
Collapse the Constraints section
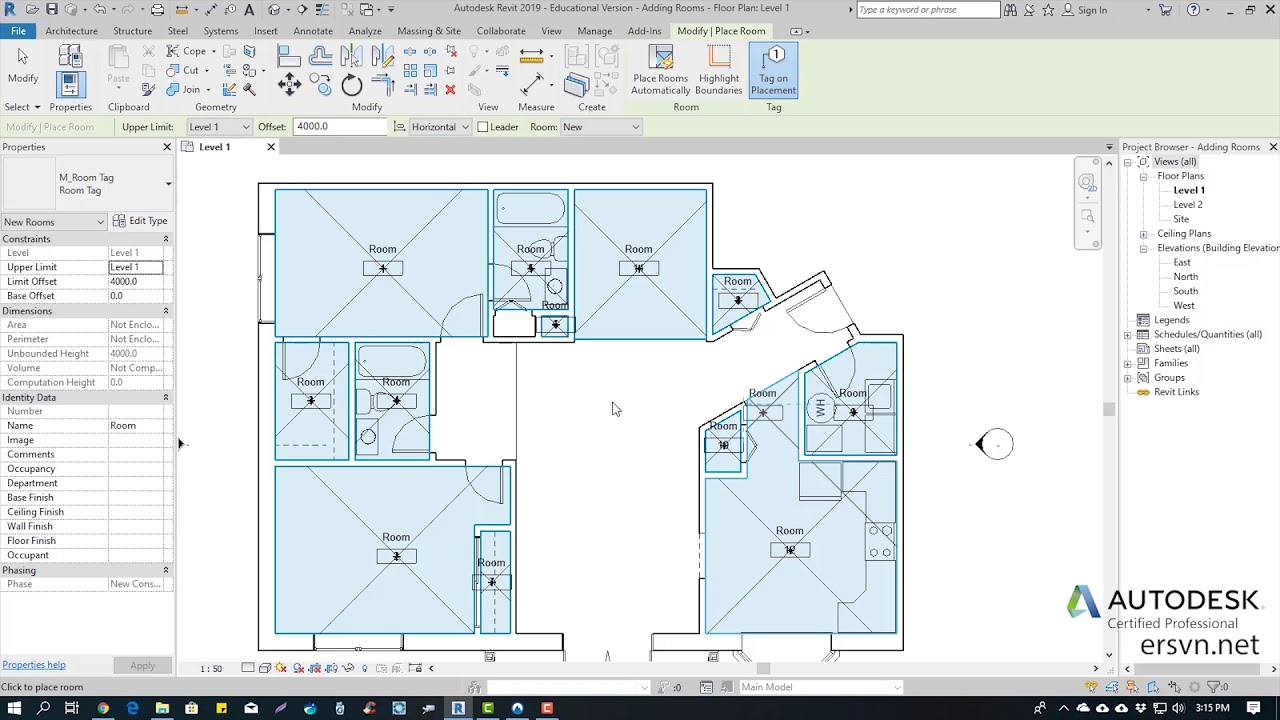(x=165, y=239)
